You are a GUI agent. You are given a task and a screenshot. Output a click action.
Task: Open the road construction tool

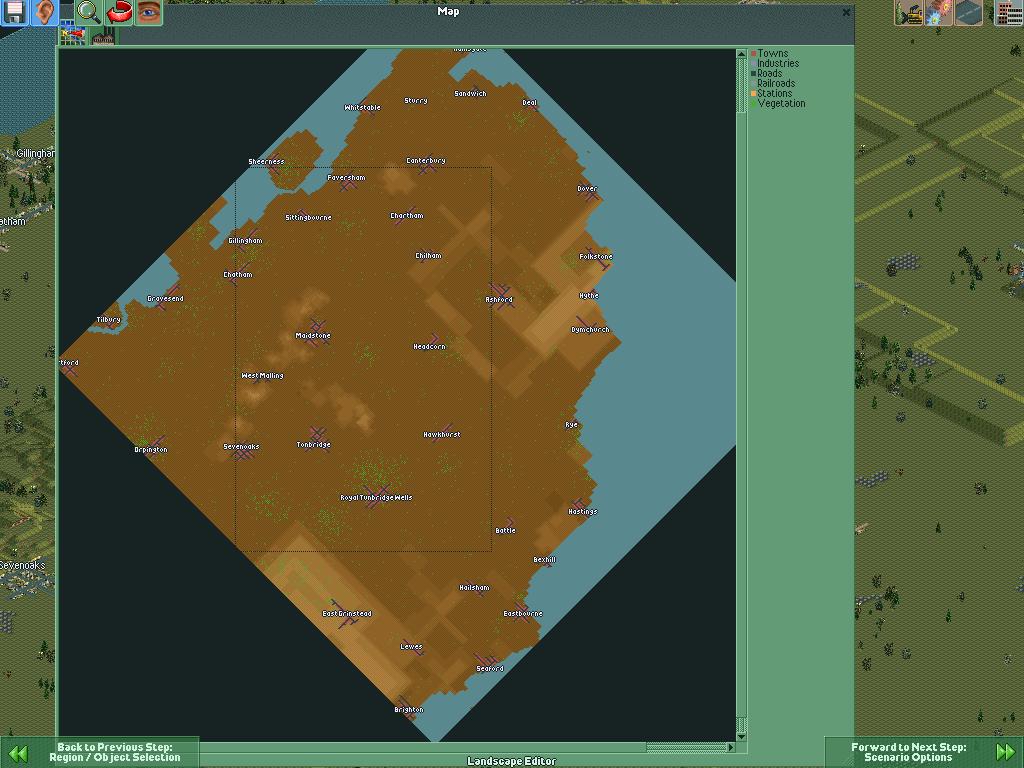968,12
